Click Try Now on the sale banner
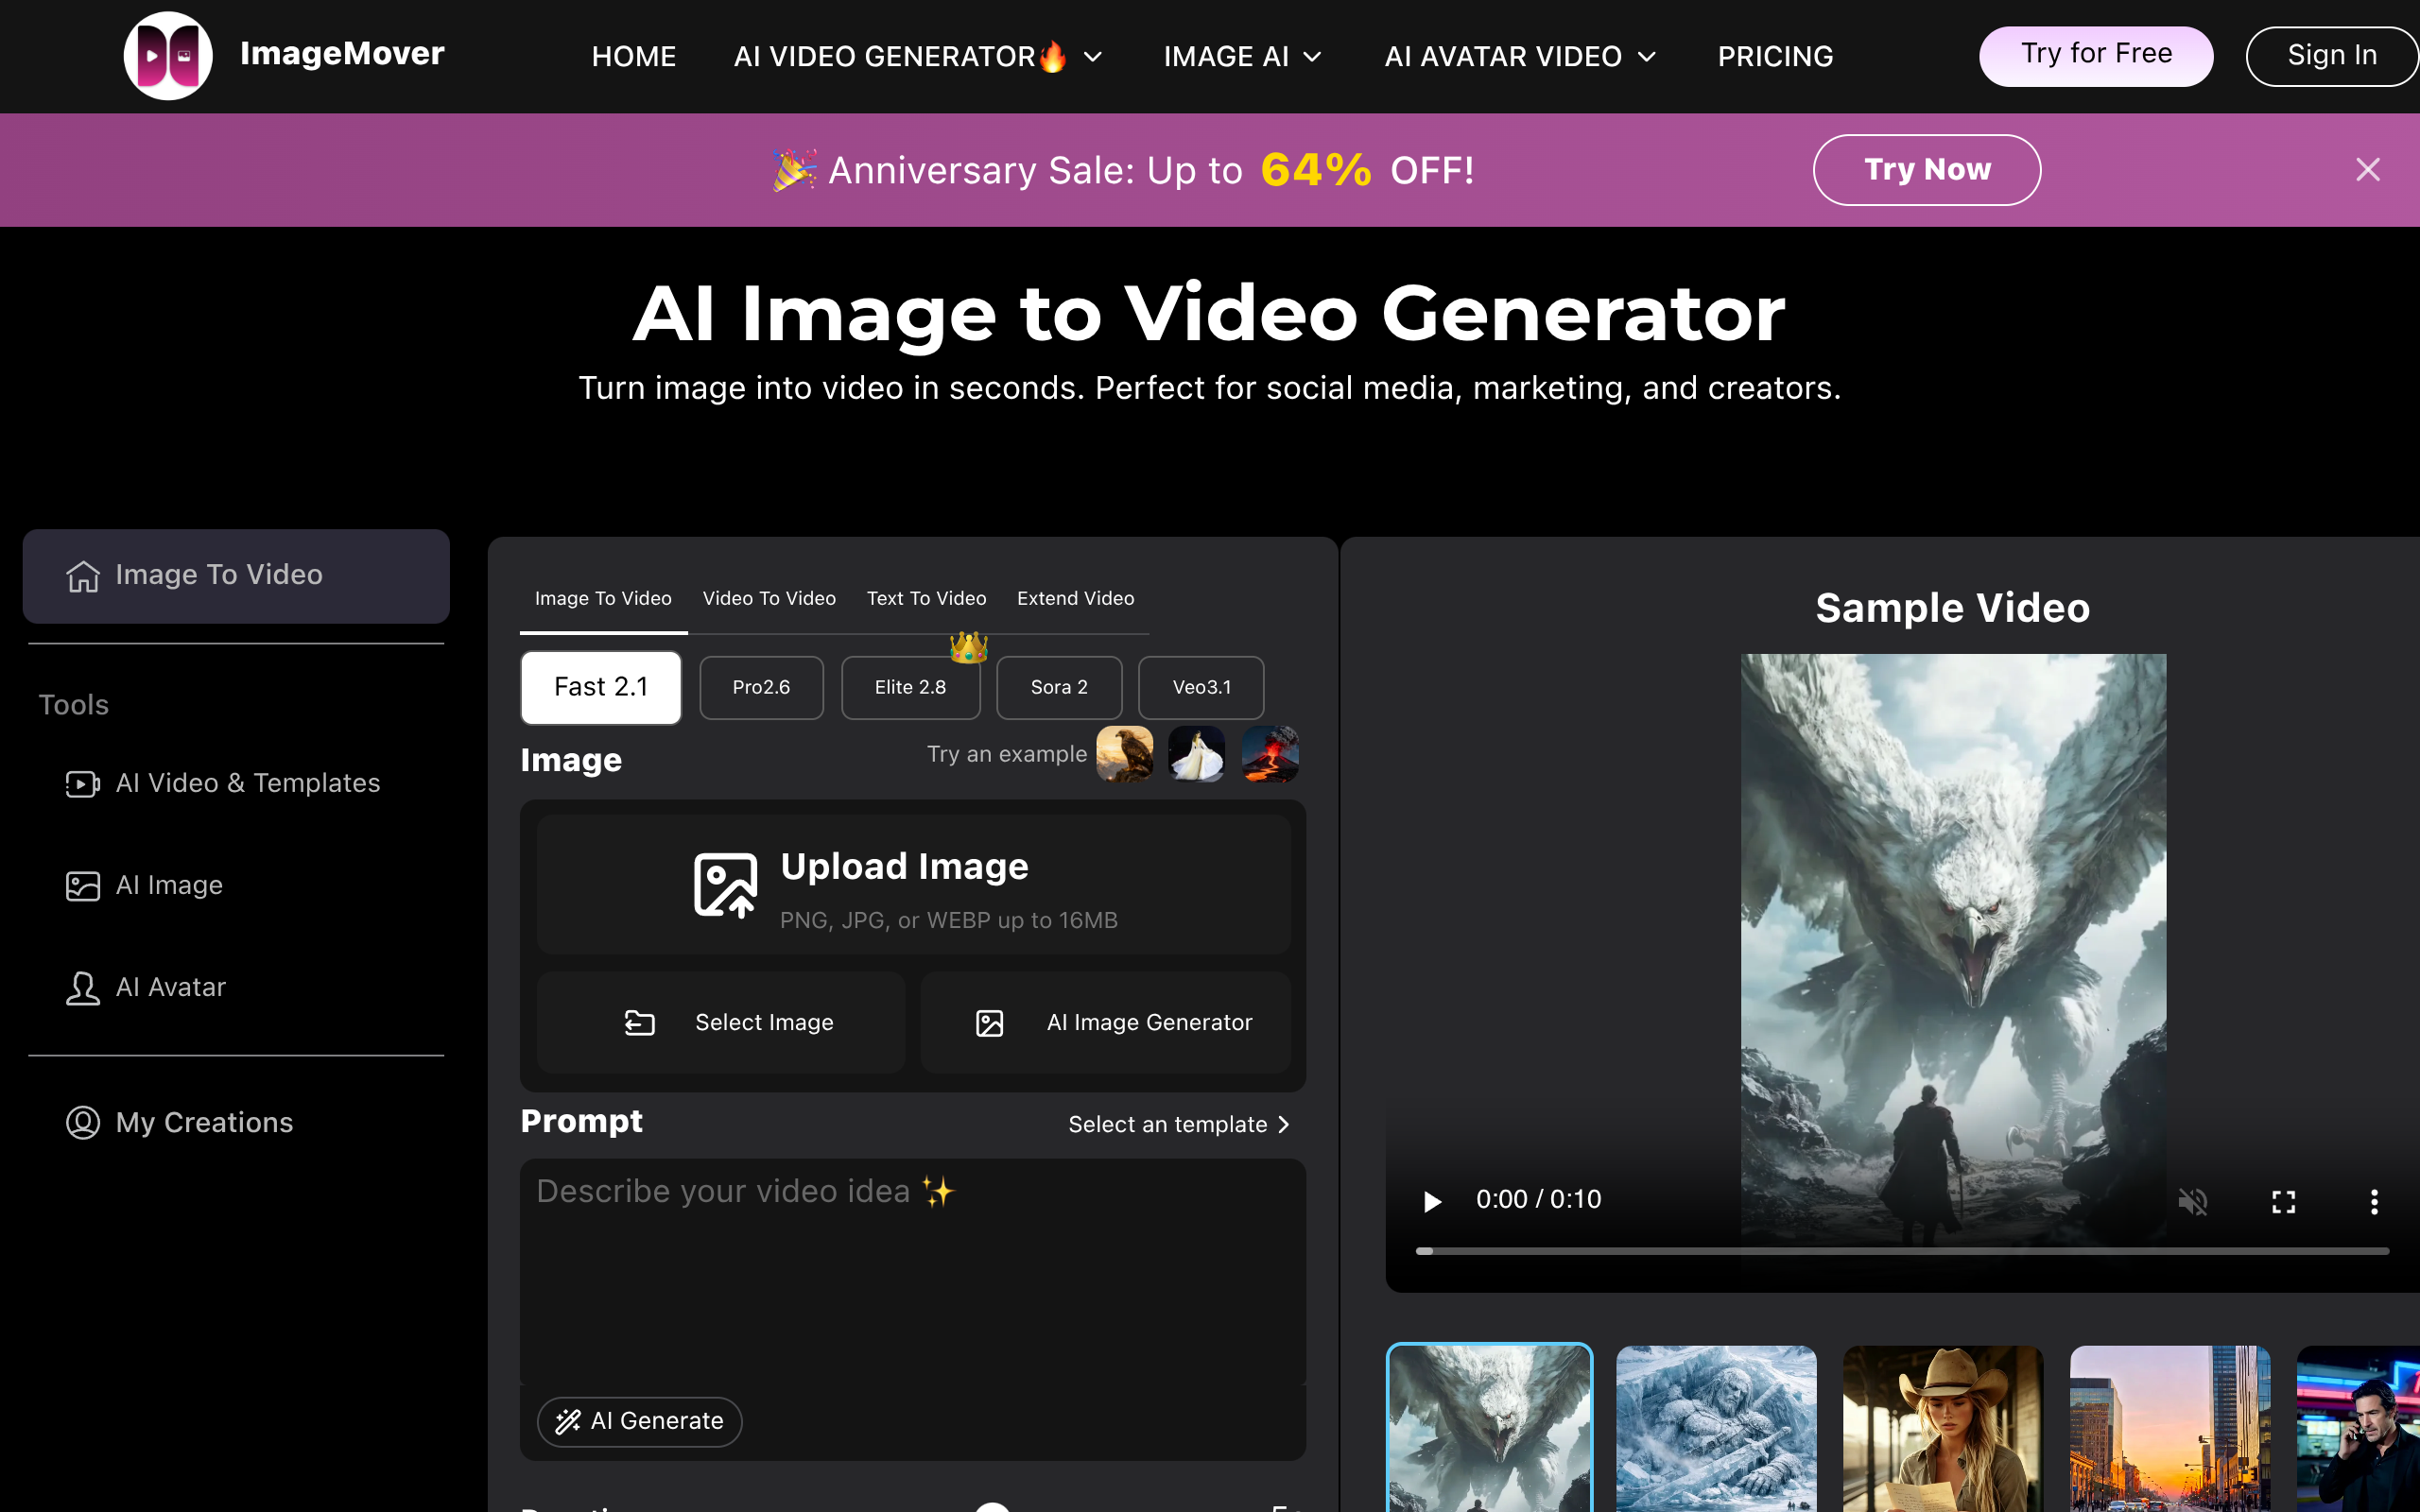This screenshot has height=1512, width=2420. point(1927,170)
